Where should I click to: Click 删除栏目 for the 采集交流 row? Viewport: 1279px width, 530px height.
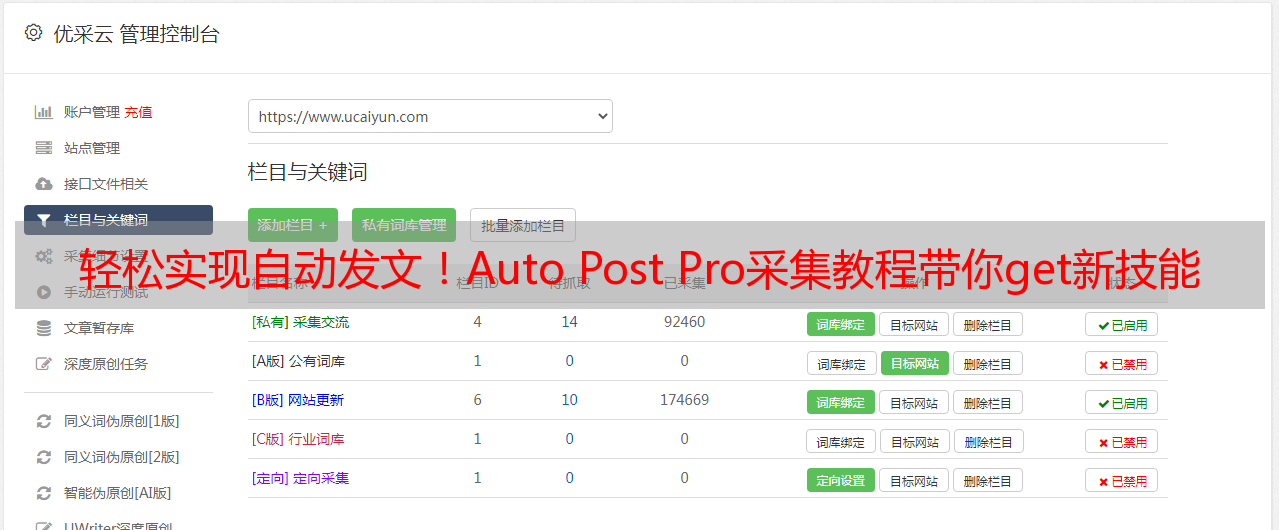pos(987,324)
